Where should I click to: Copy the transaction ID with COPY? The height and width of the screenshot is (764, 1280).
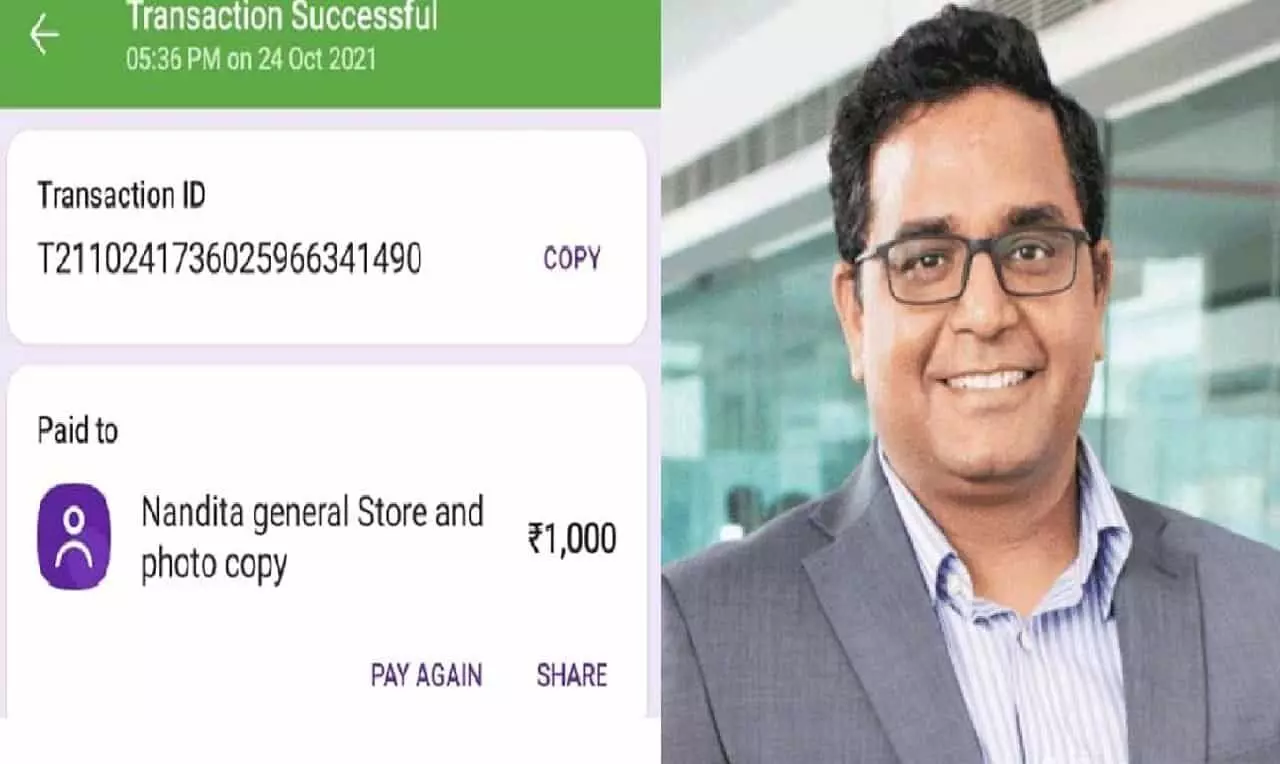point(572,259)
